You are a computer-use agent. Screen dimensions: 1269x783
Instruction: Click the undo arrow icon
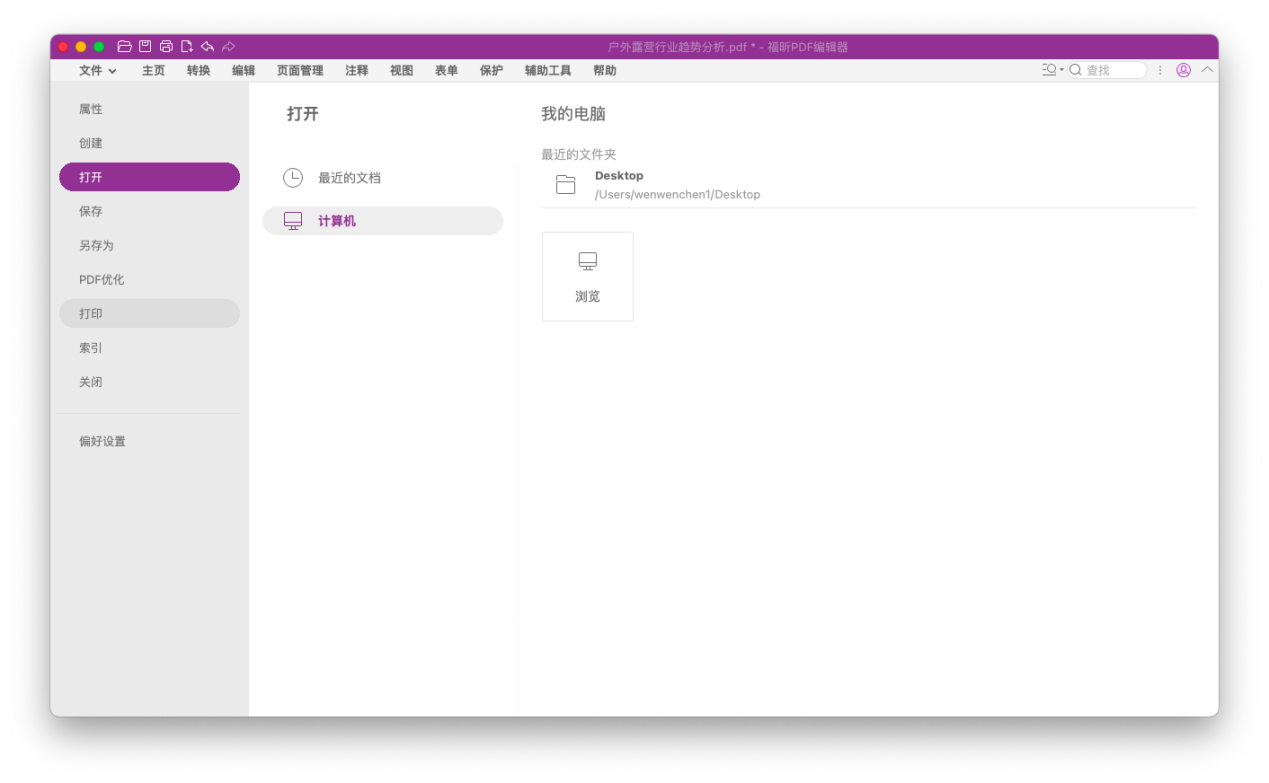pos(207,47)
